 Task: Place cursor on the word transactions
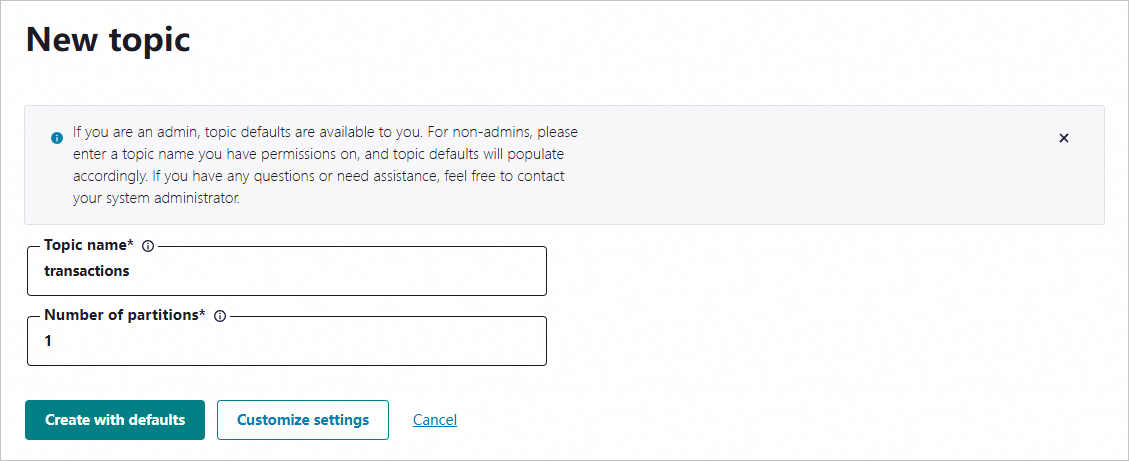87,271
